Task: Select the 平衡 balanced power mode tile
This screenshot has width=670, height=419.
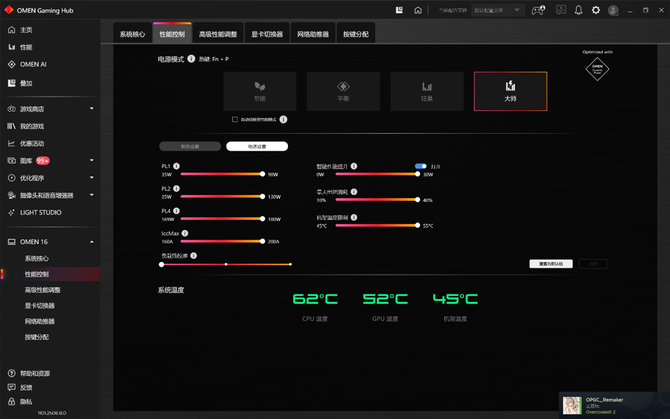Action: point(343,91)
